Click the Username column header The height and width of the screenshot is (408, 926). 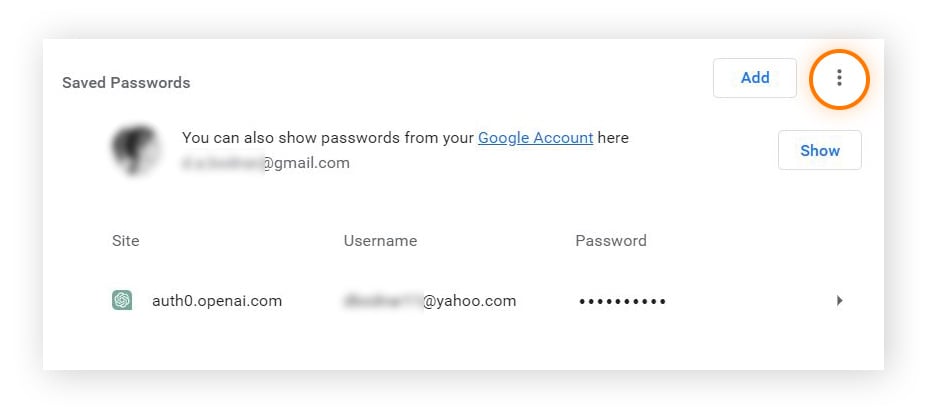tap(380, 241)
